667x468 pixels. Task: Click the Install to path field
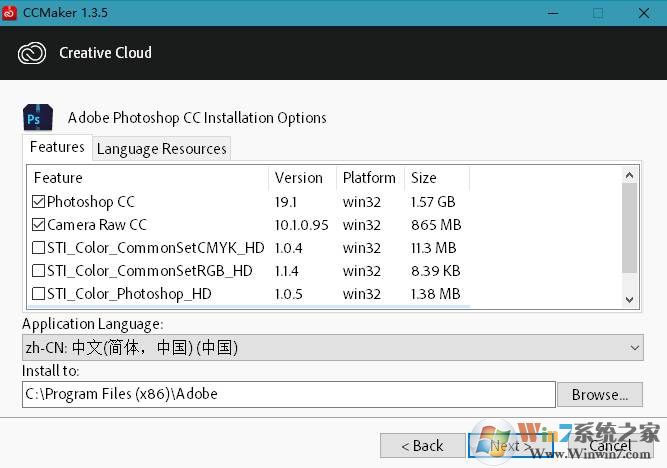pos(288,394)
